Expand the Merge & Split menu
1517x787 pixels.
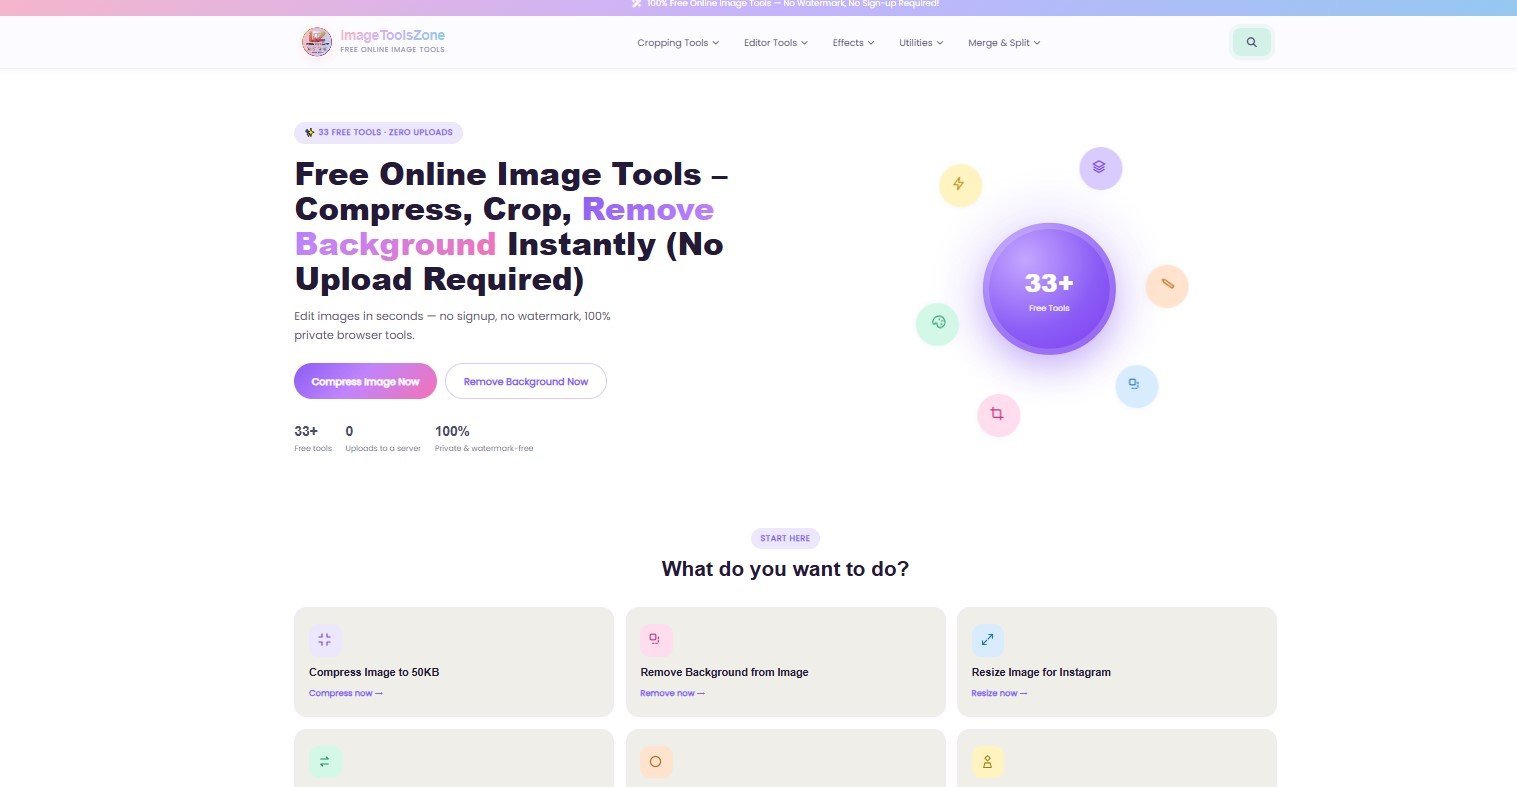tap(1004, 43)
